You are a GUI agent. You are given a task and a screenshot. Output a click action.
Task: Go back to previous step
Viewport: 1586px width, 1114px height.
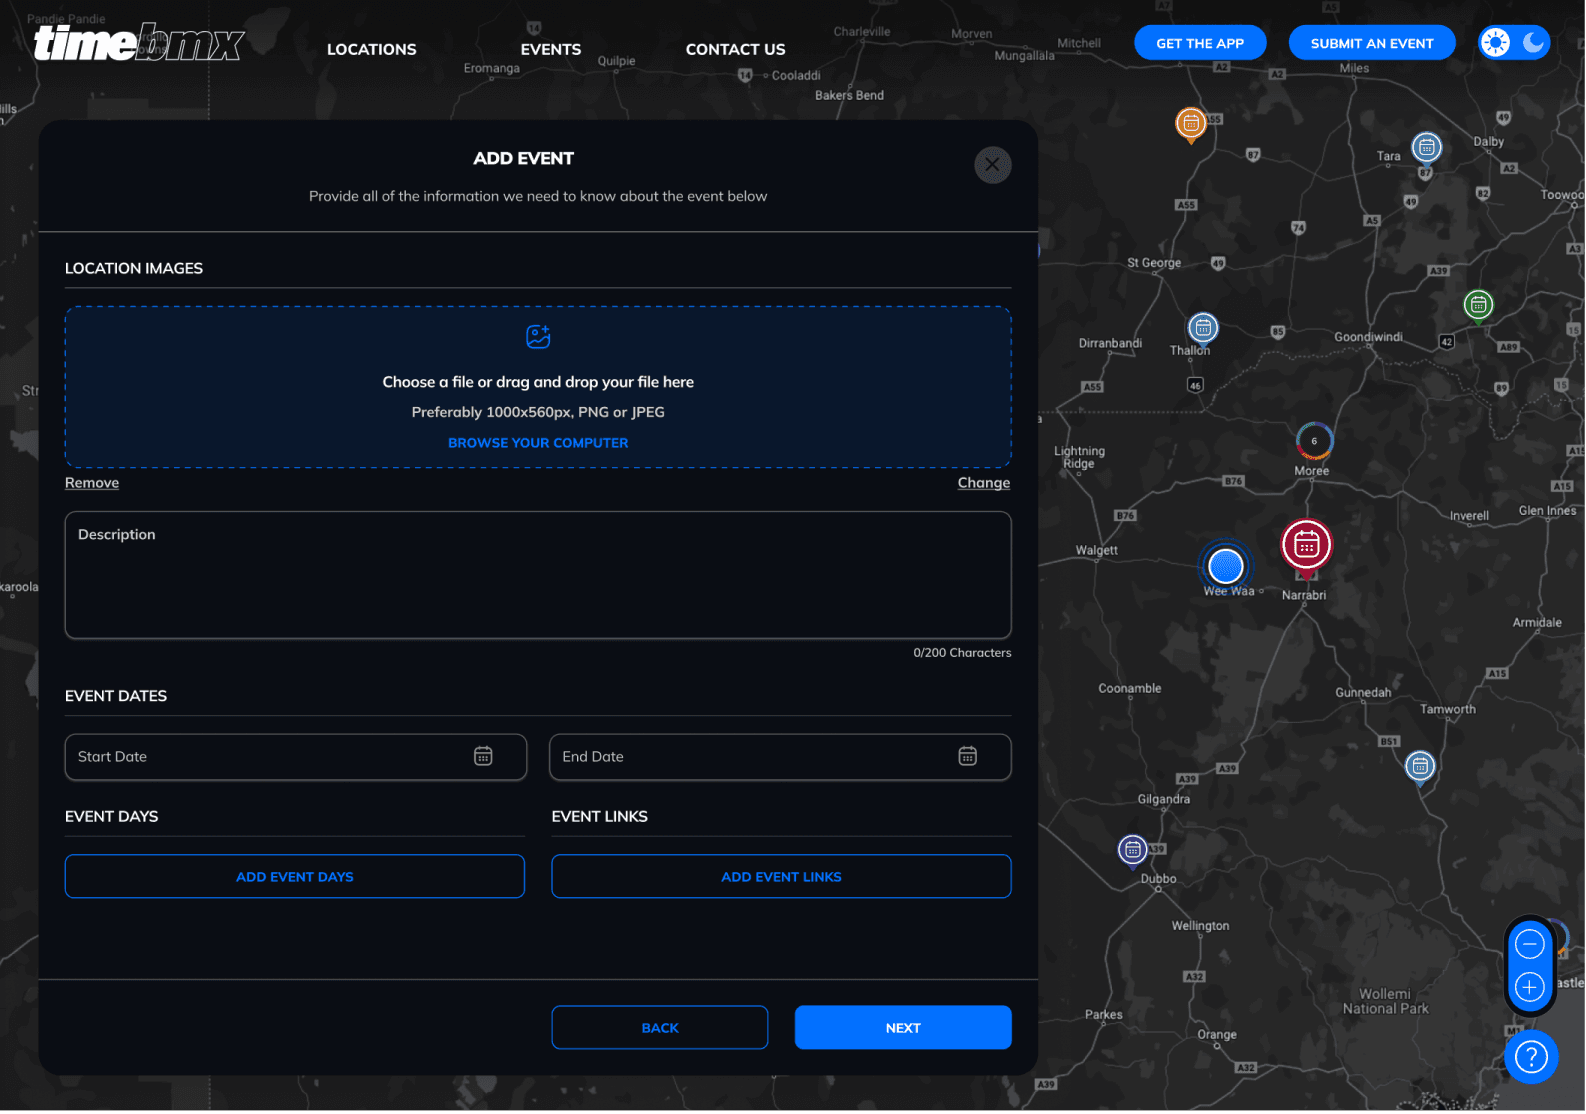660,1028
